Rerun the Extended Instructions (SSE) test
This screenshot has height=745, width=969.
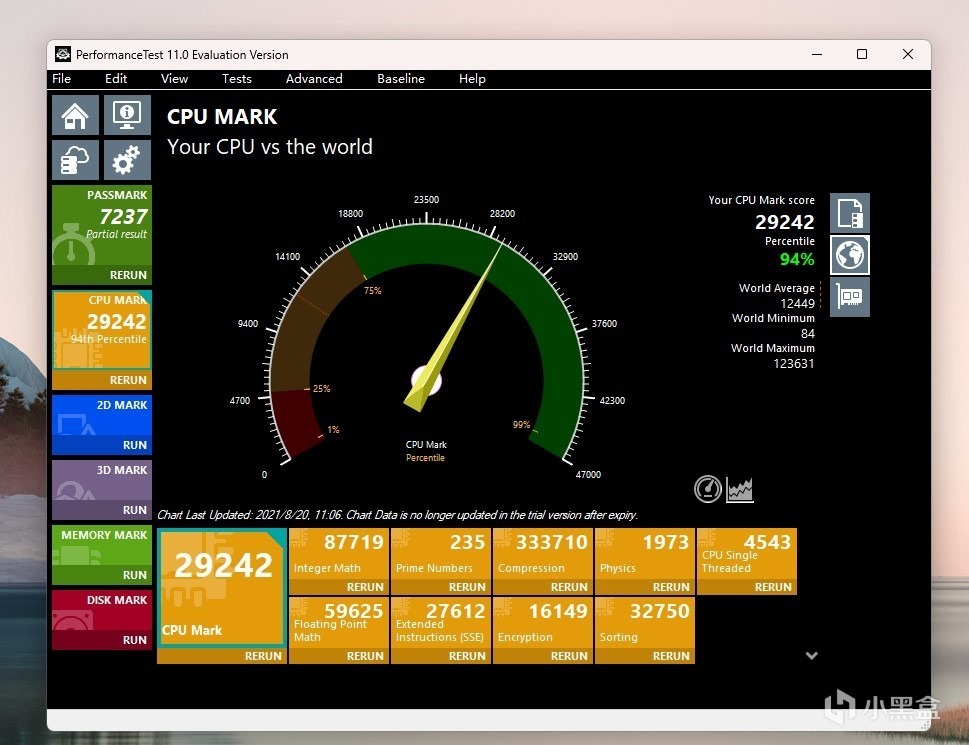coord(467,656)
